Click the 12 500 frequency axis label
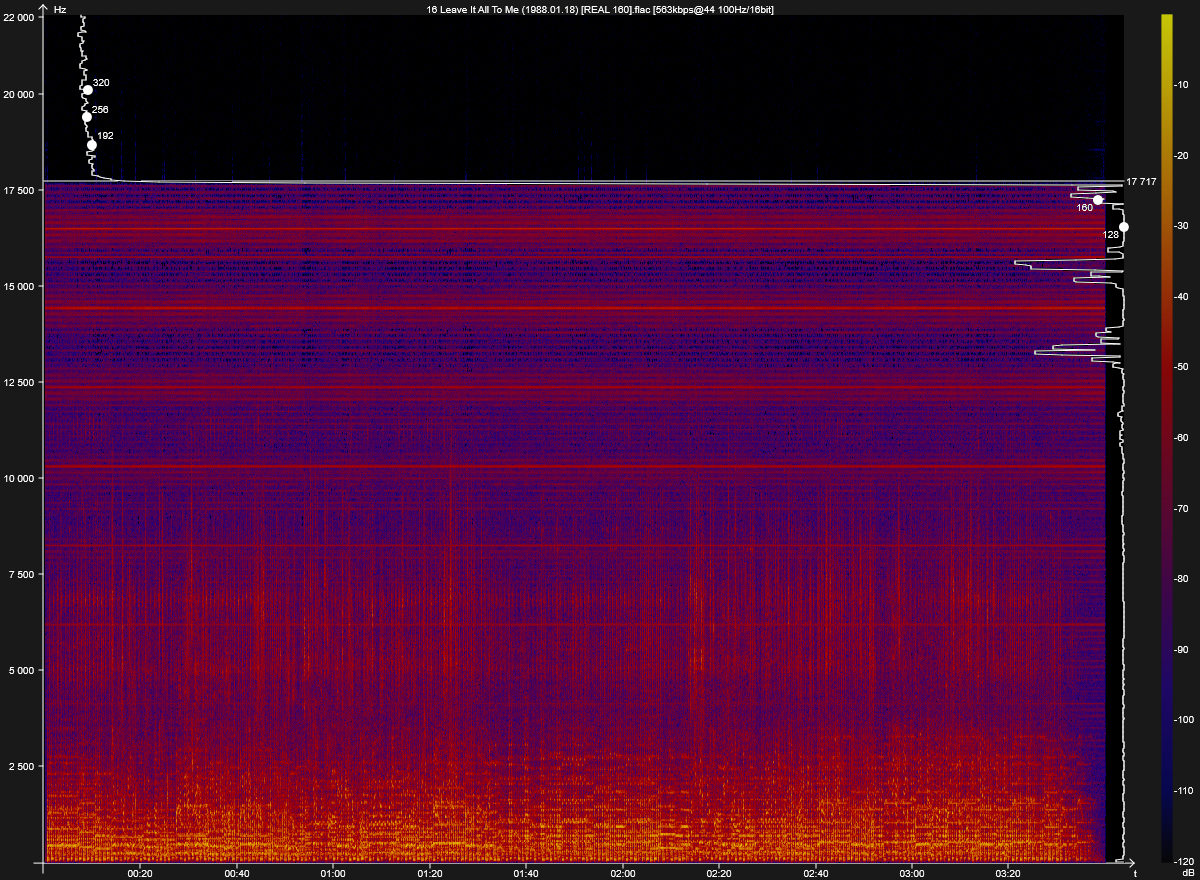 click(x=20, y=383)
